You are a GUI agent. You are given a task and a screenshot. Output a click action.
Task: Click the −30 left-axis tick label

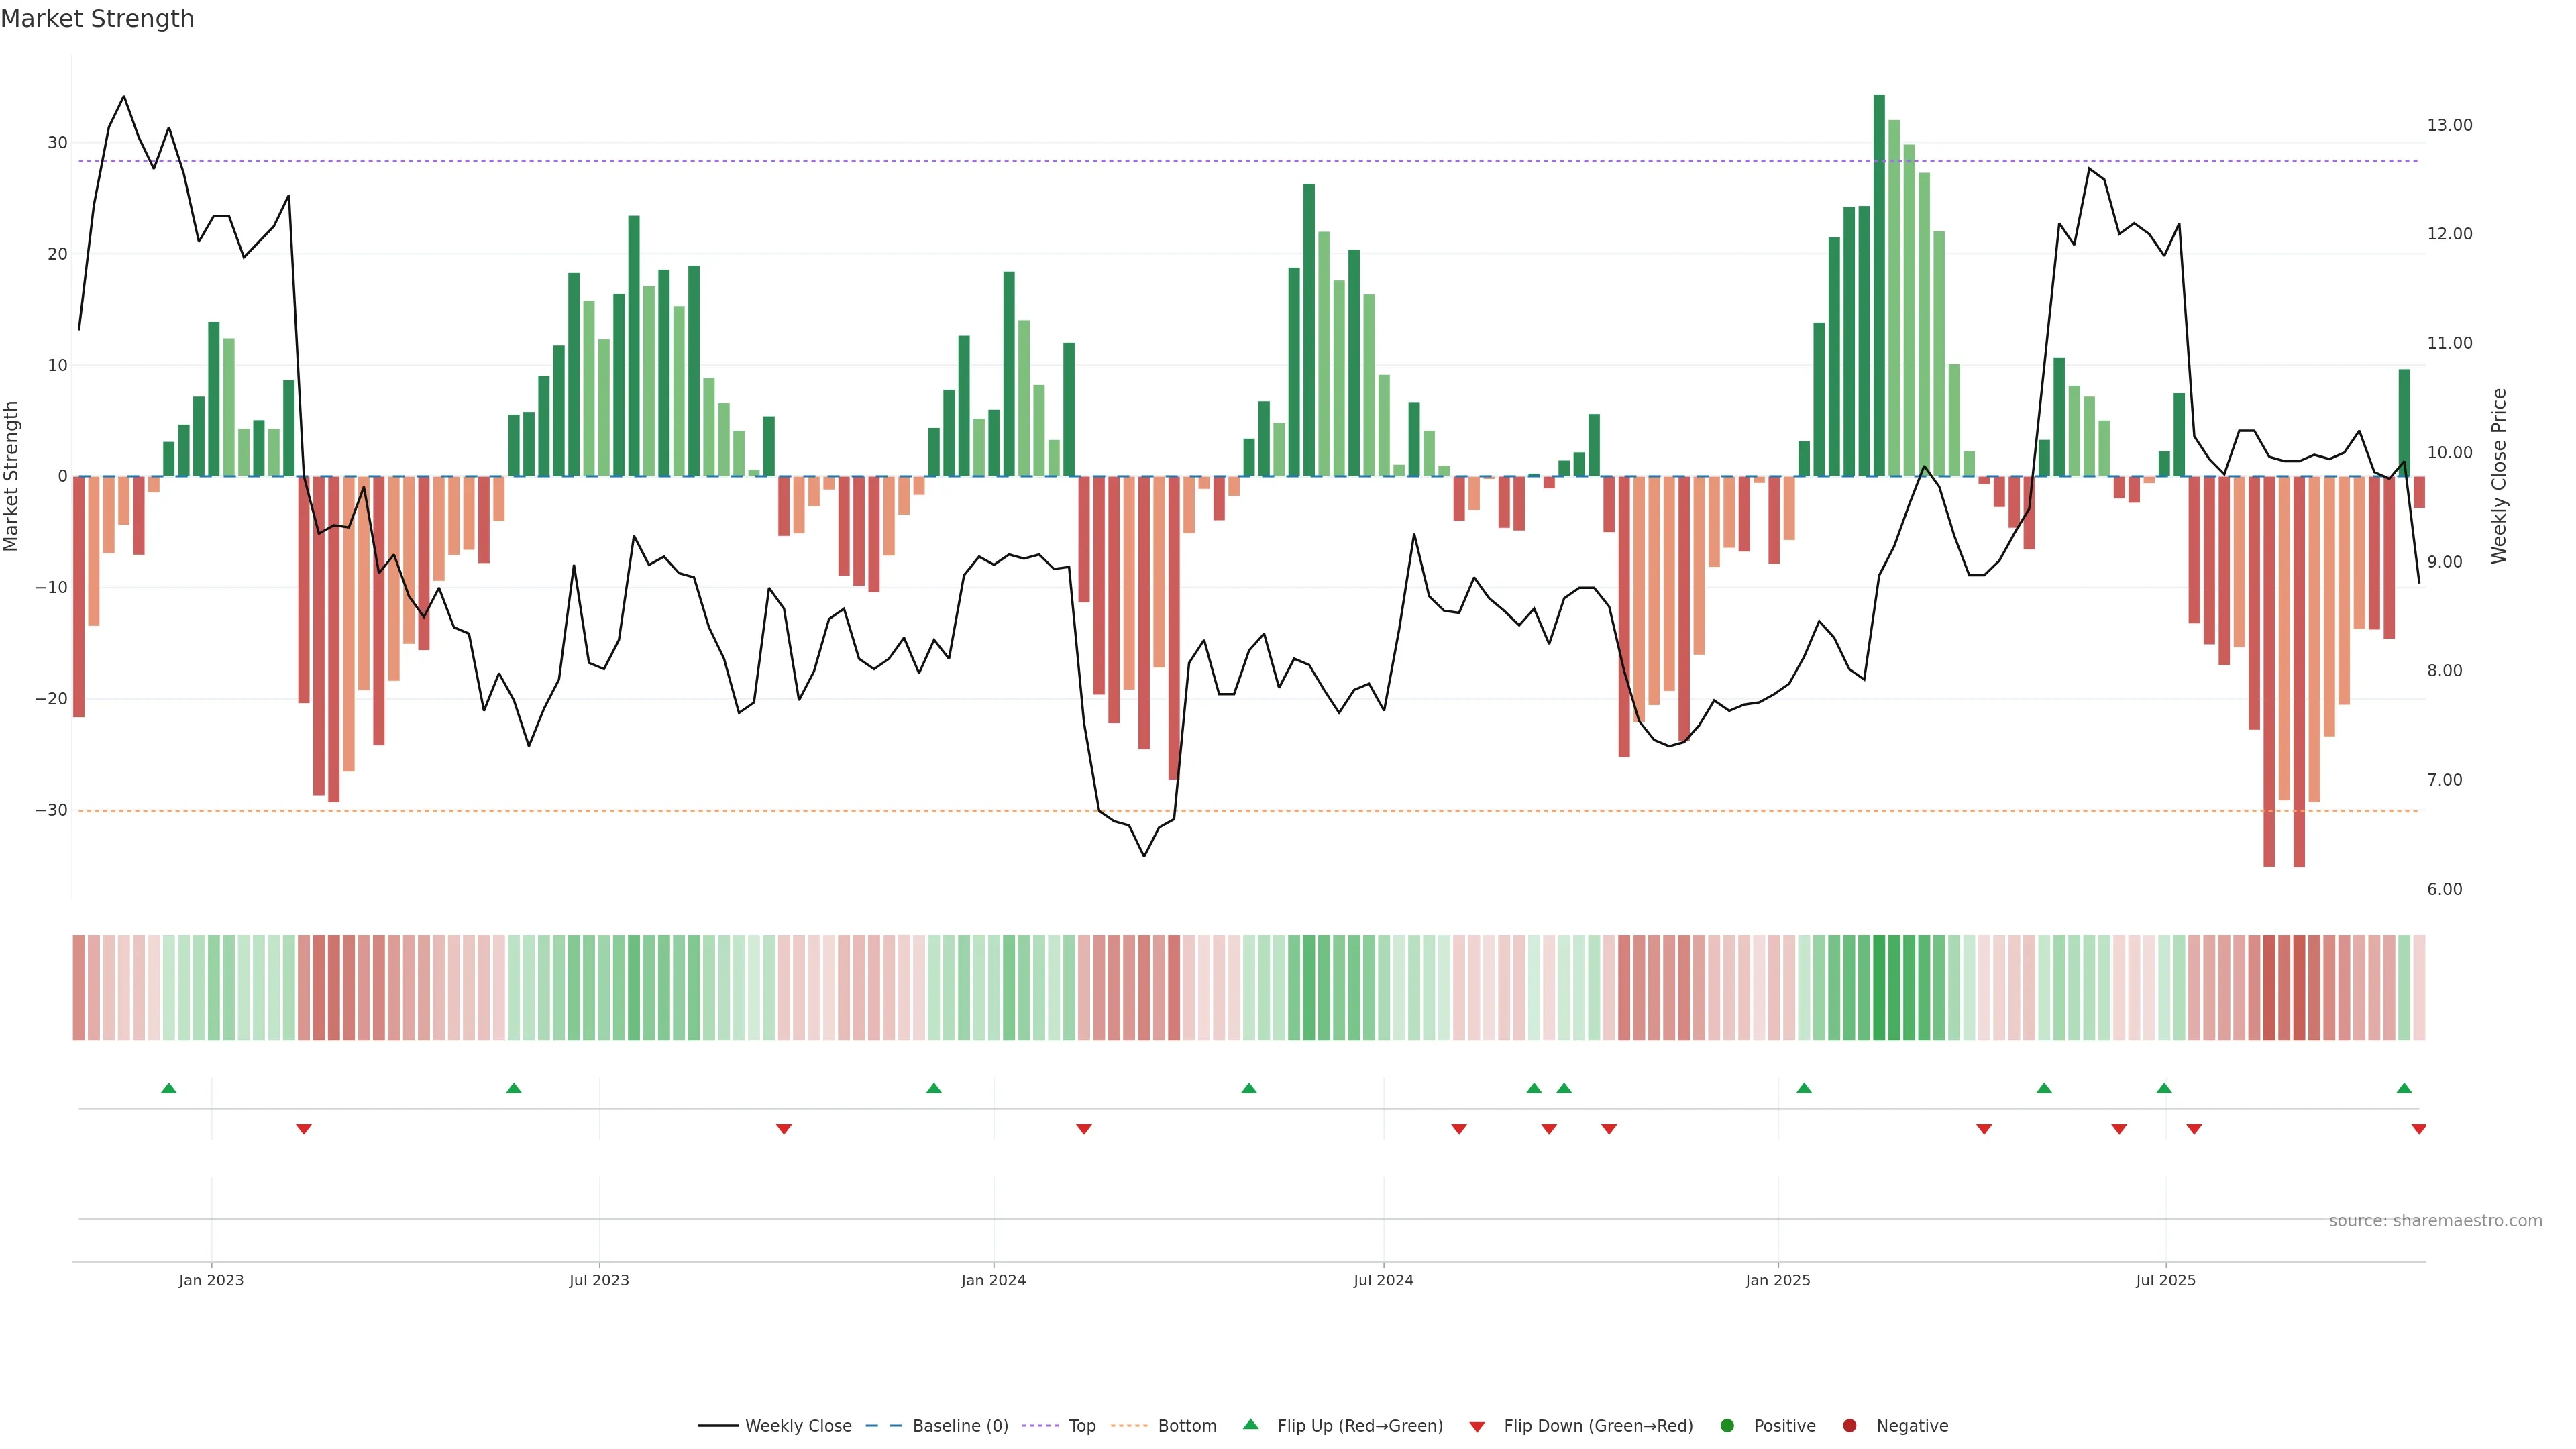tap(51, 810)
